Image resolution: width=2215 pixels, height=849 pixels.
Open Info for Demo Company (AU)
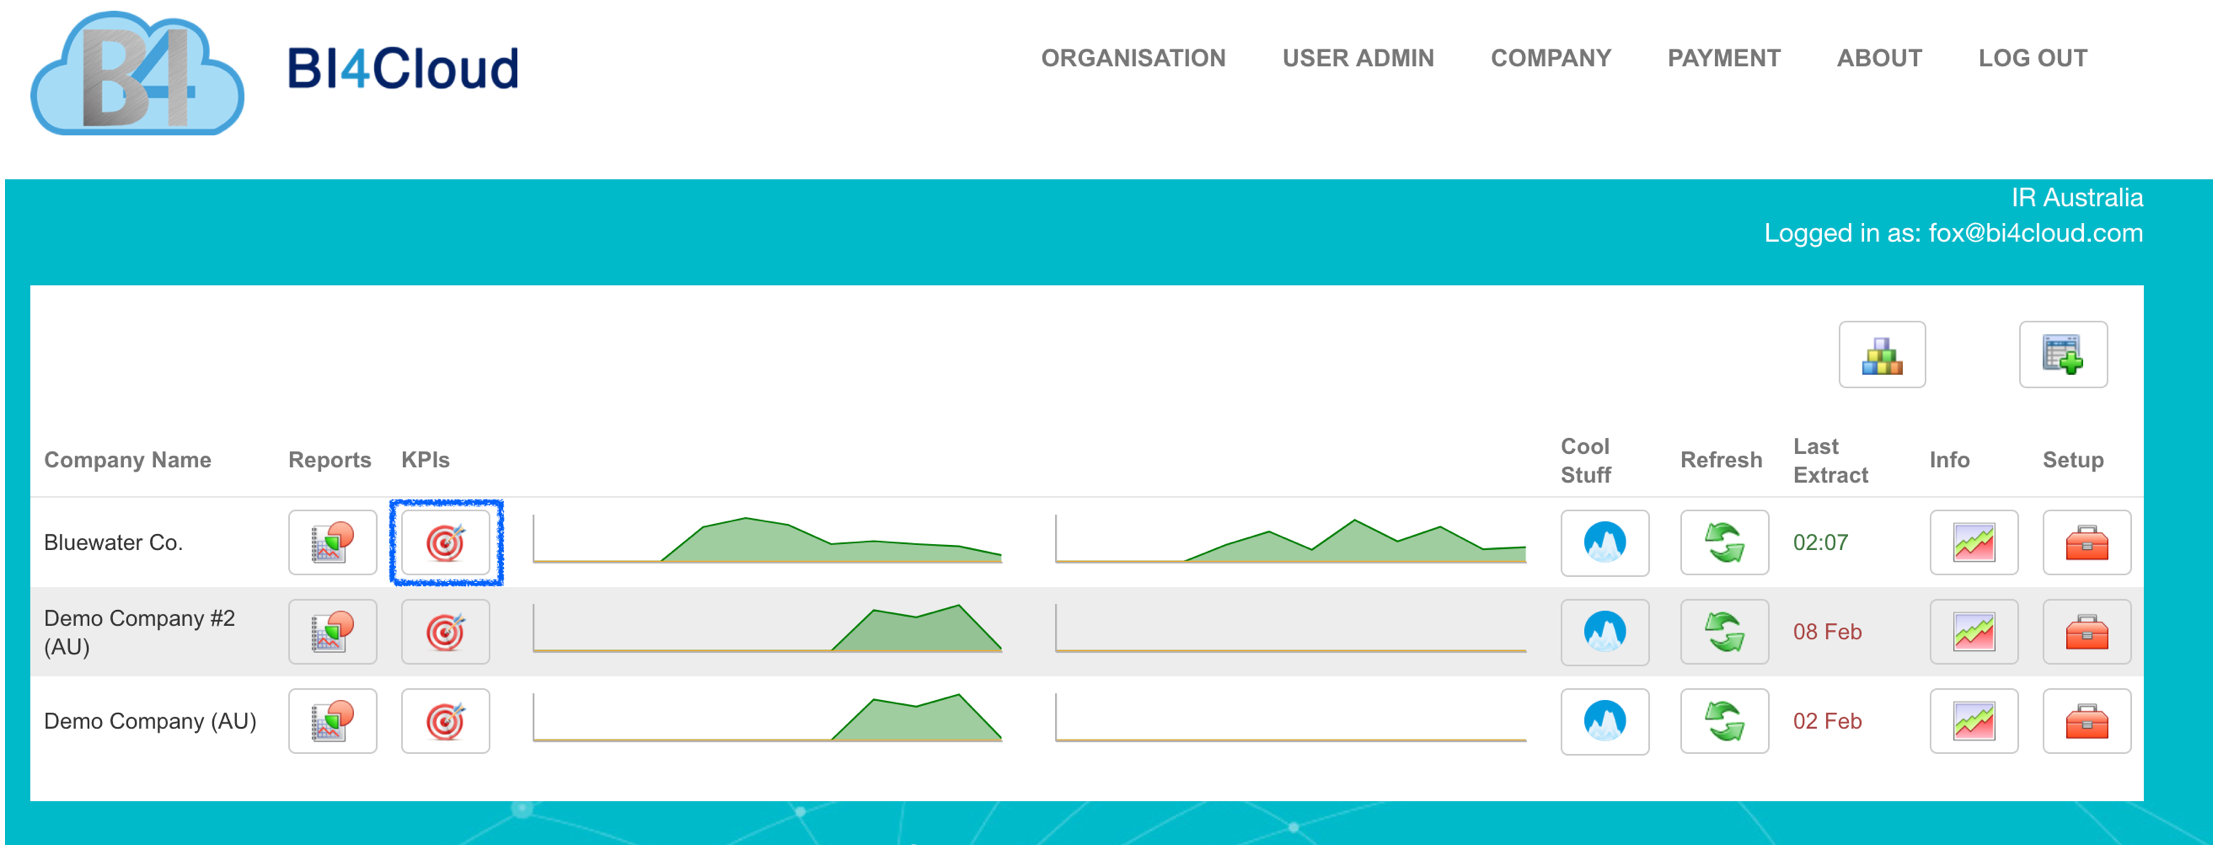click(1973, 720)
